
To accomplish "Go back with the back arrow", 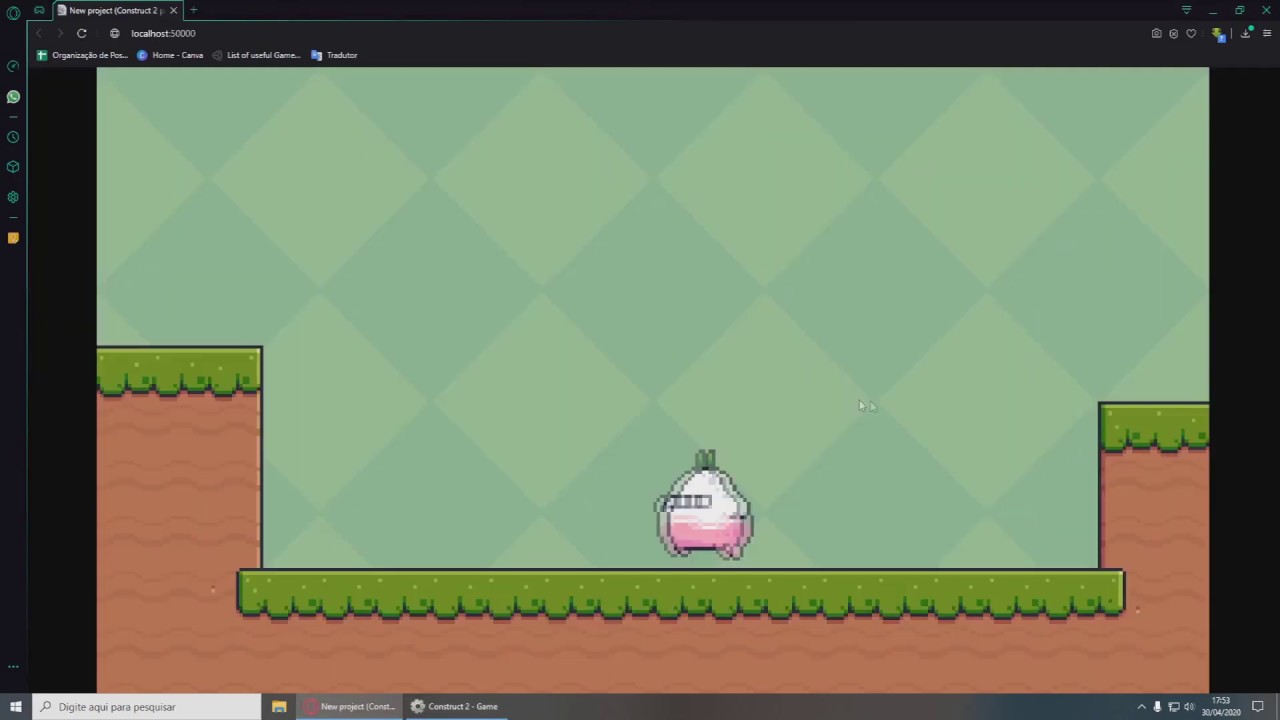I will tap(39, 33).
